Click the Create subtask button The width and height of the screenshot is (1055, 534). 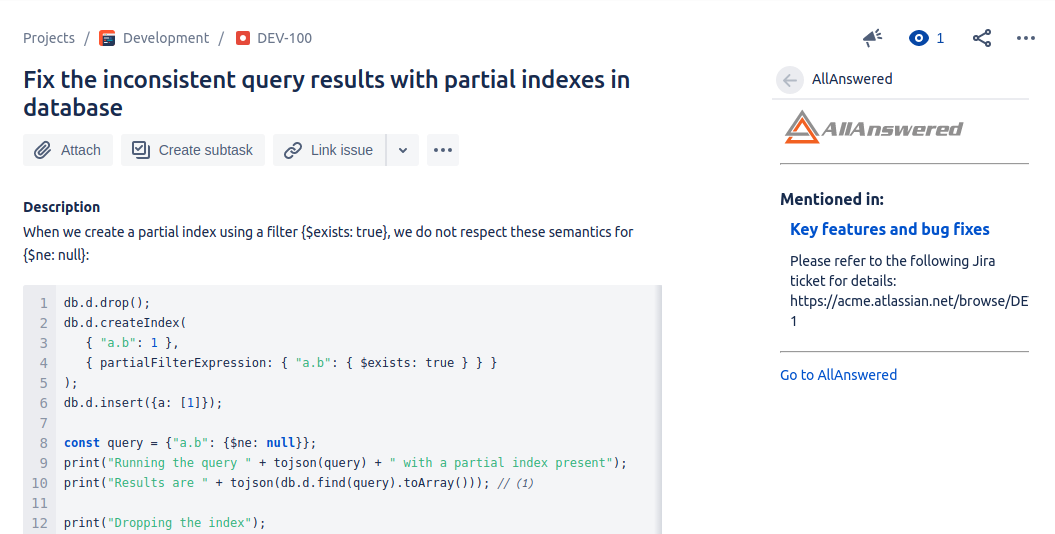point(193,150)
